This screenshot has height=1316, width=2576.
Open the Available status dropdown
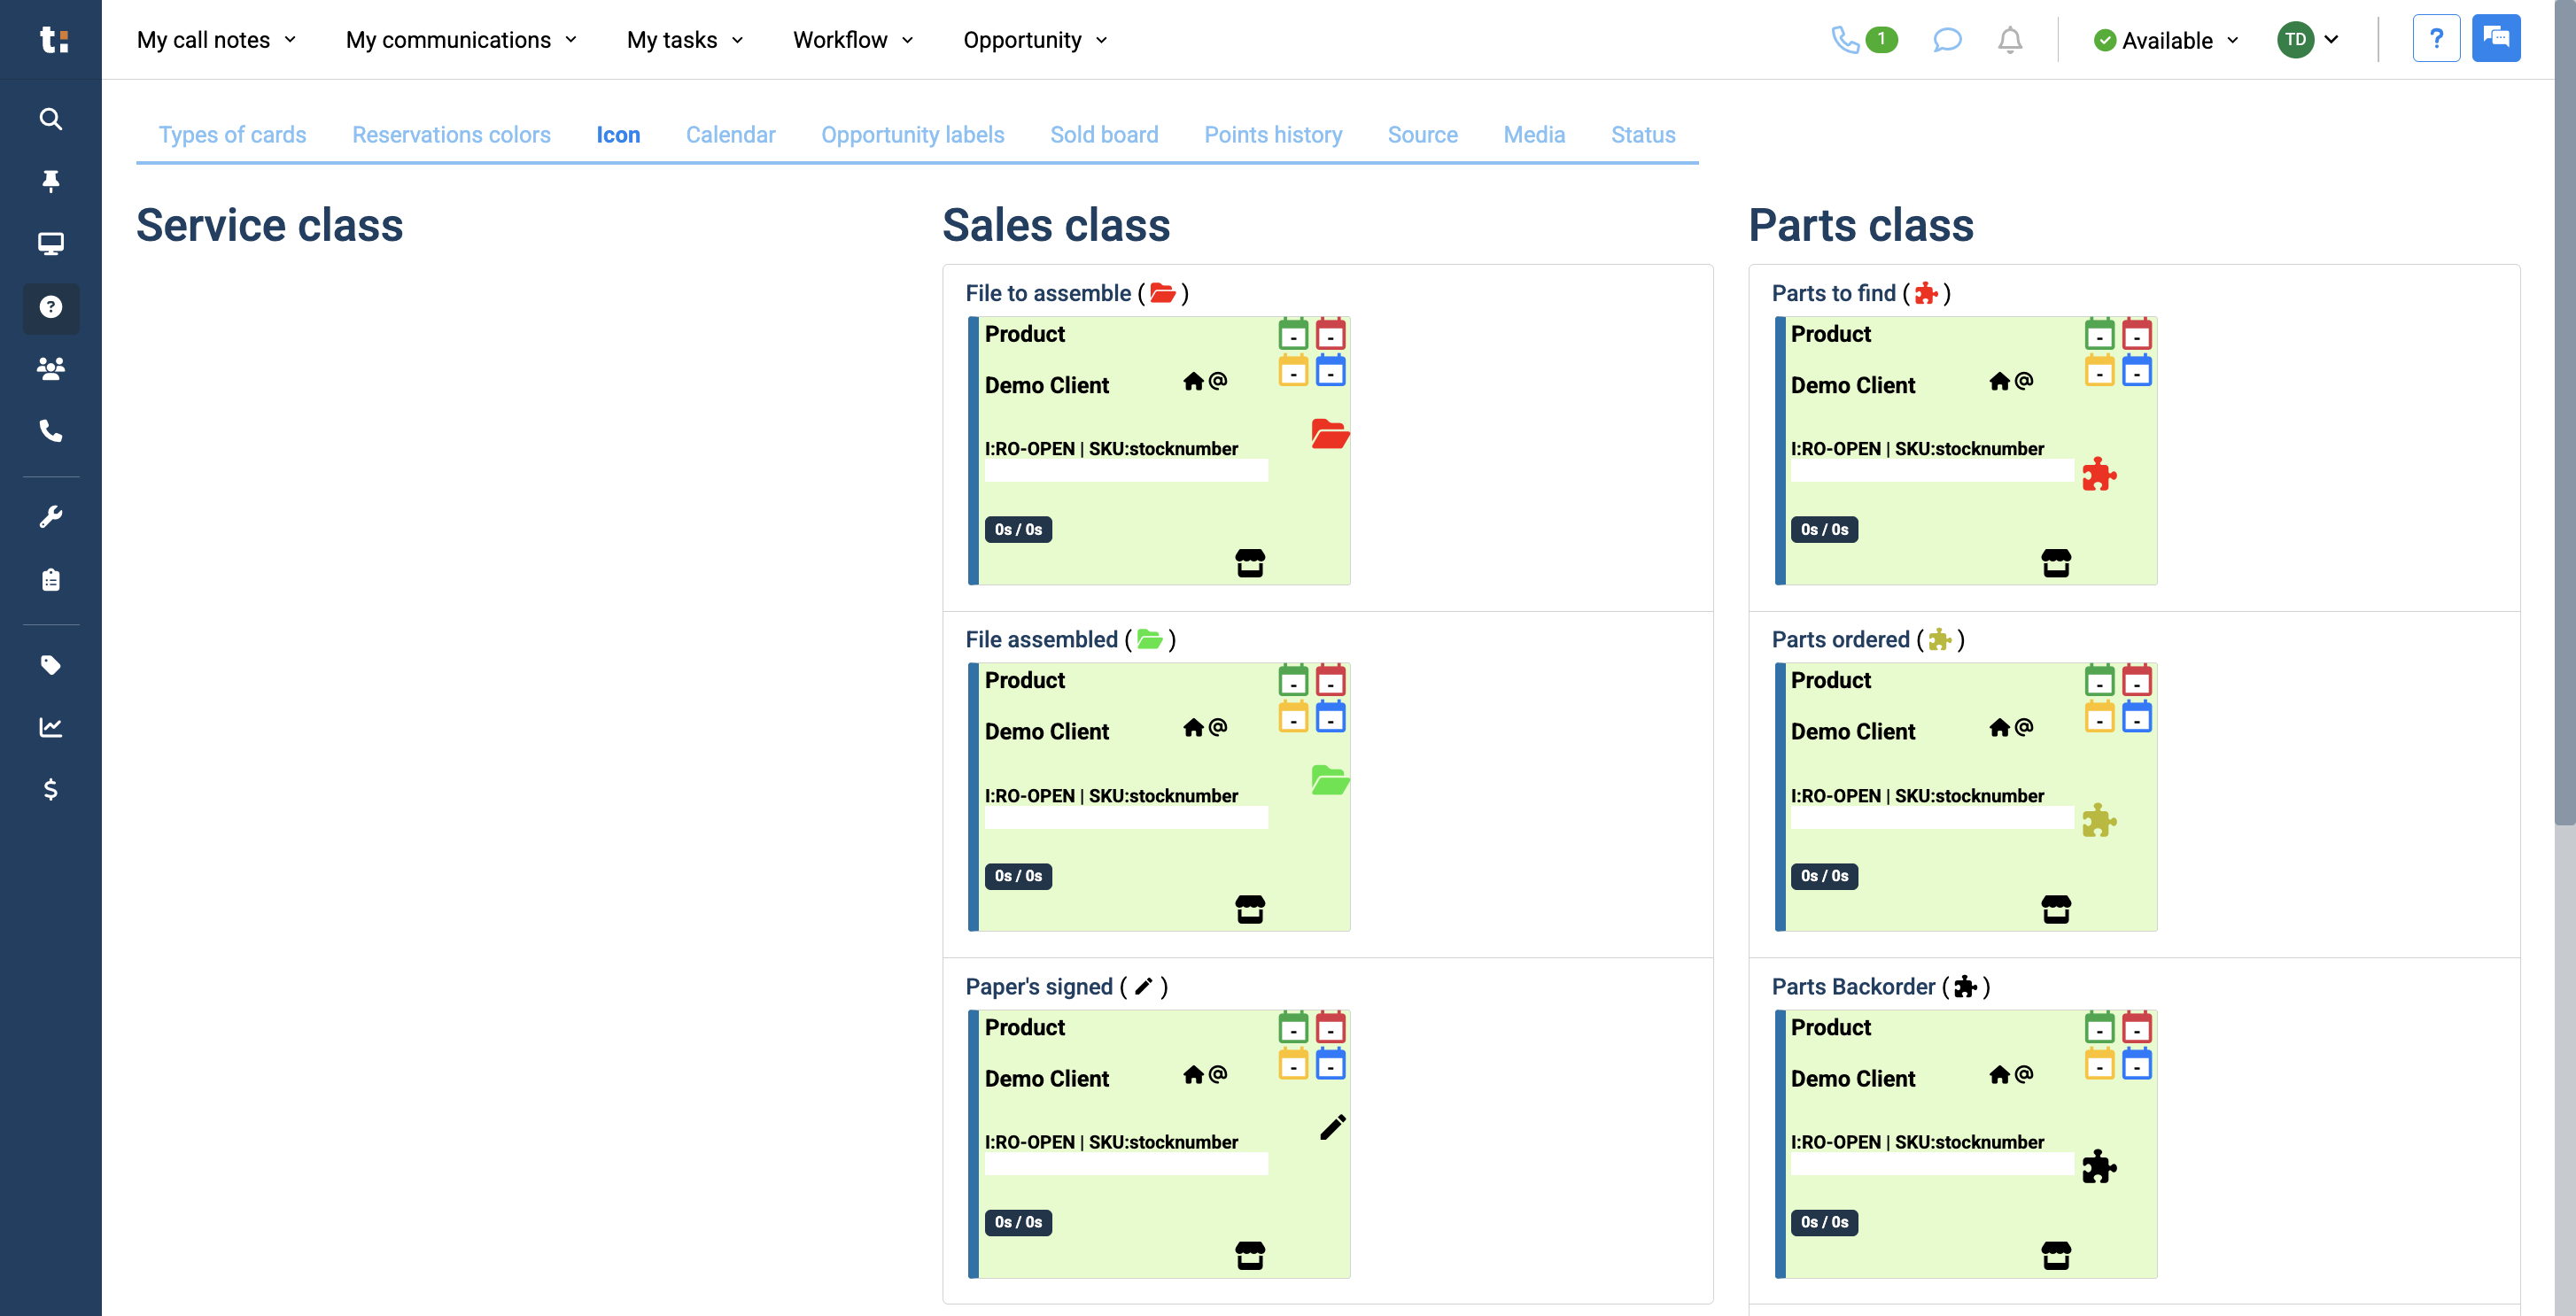[2164, 40]
